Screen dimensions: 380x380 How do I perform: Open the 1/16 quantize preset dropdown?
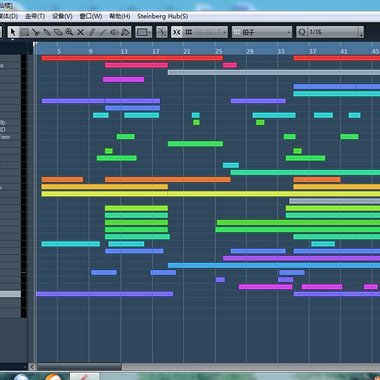pos(335,32)
